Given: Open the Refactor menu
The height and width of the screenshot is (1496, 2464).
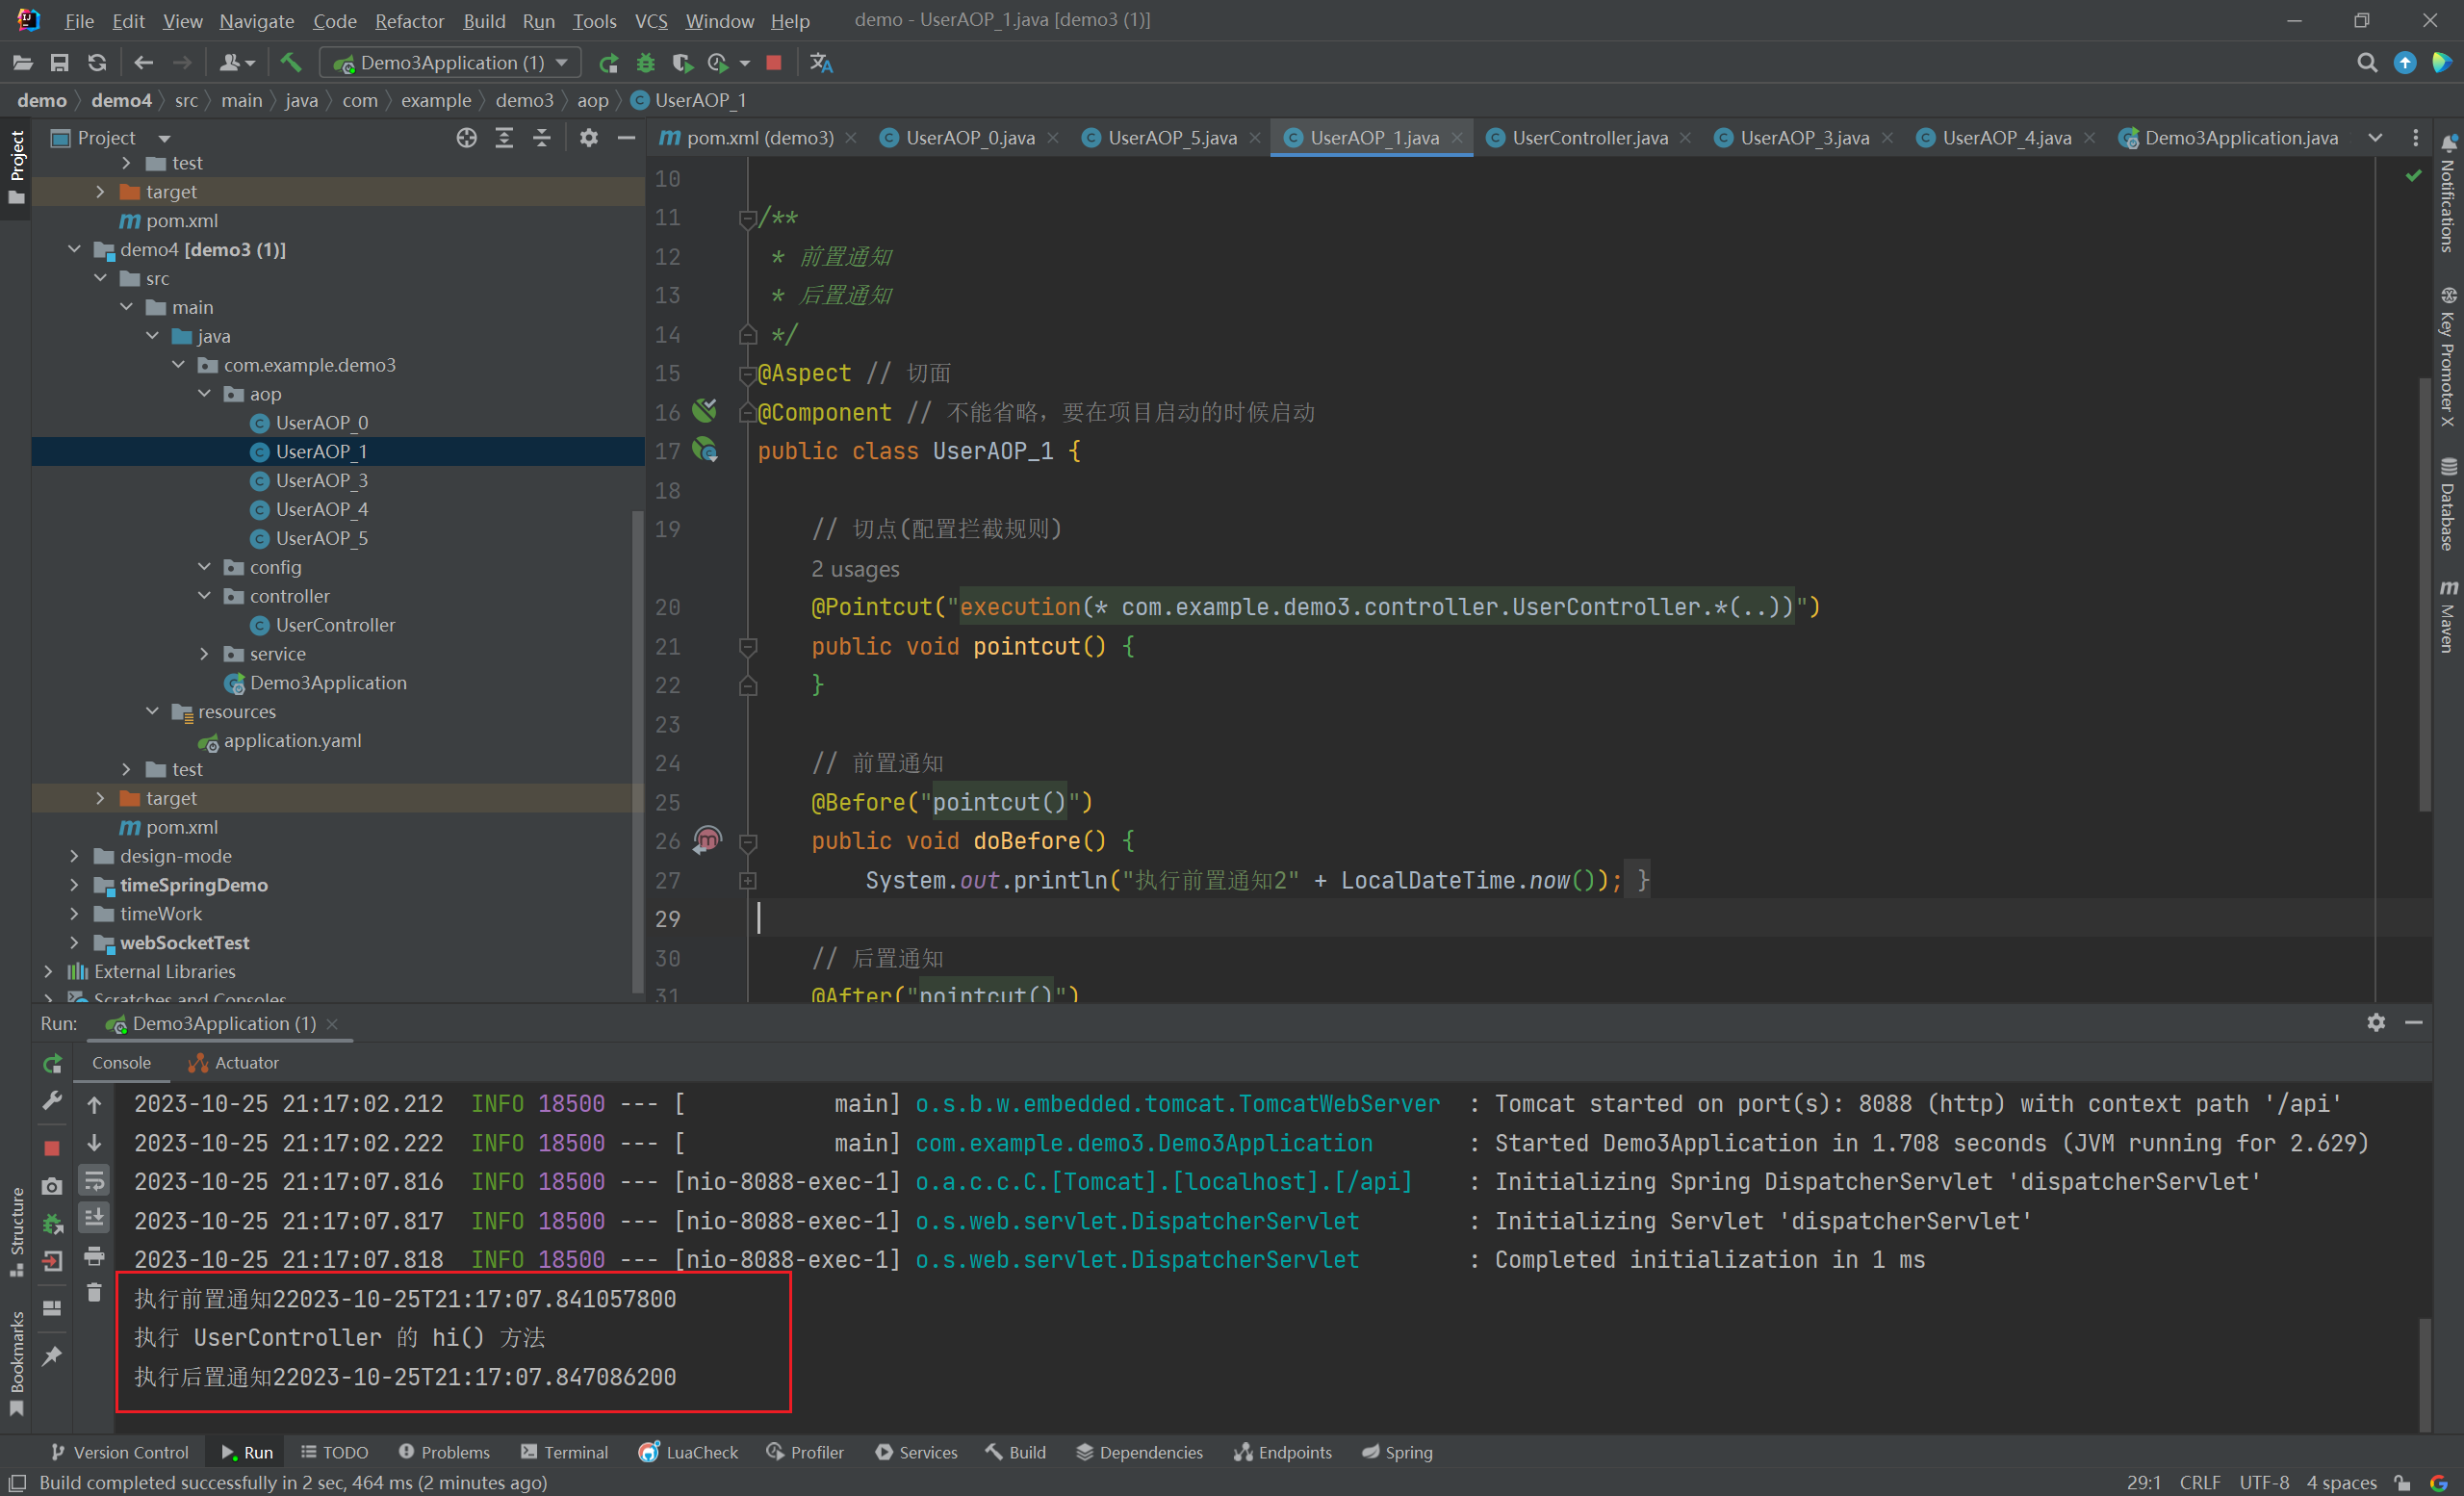Looking at the screenshot, I should 409,21.
